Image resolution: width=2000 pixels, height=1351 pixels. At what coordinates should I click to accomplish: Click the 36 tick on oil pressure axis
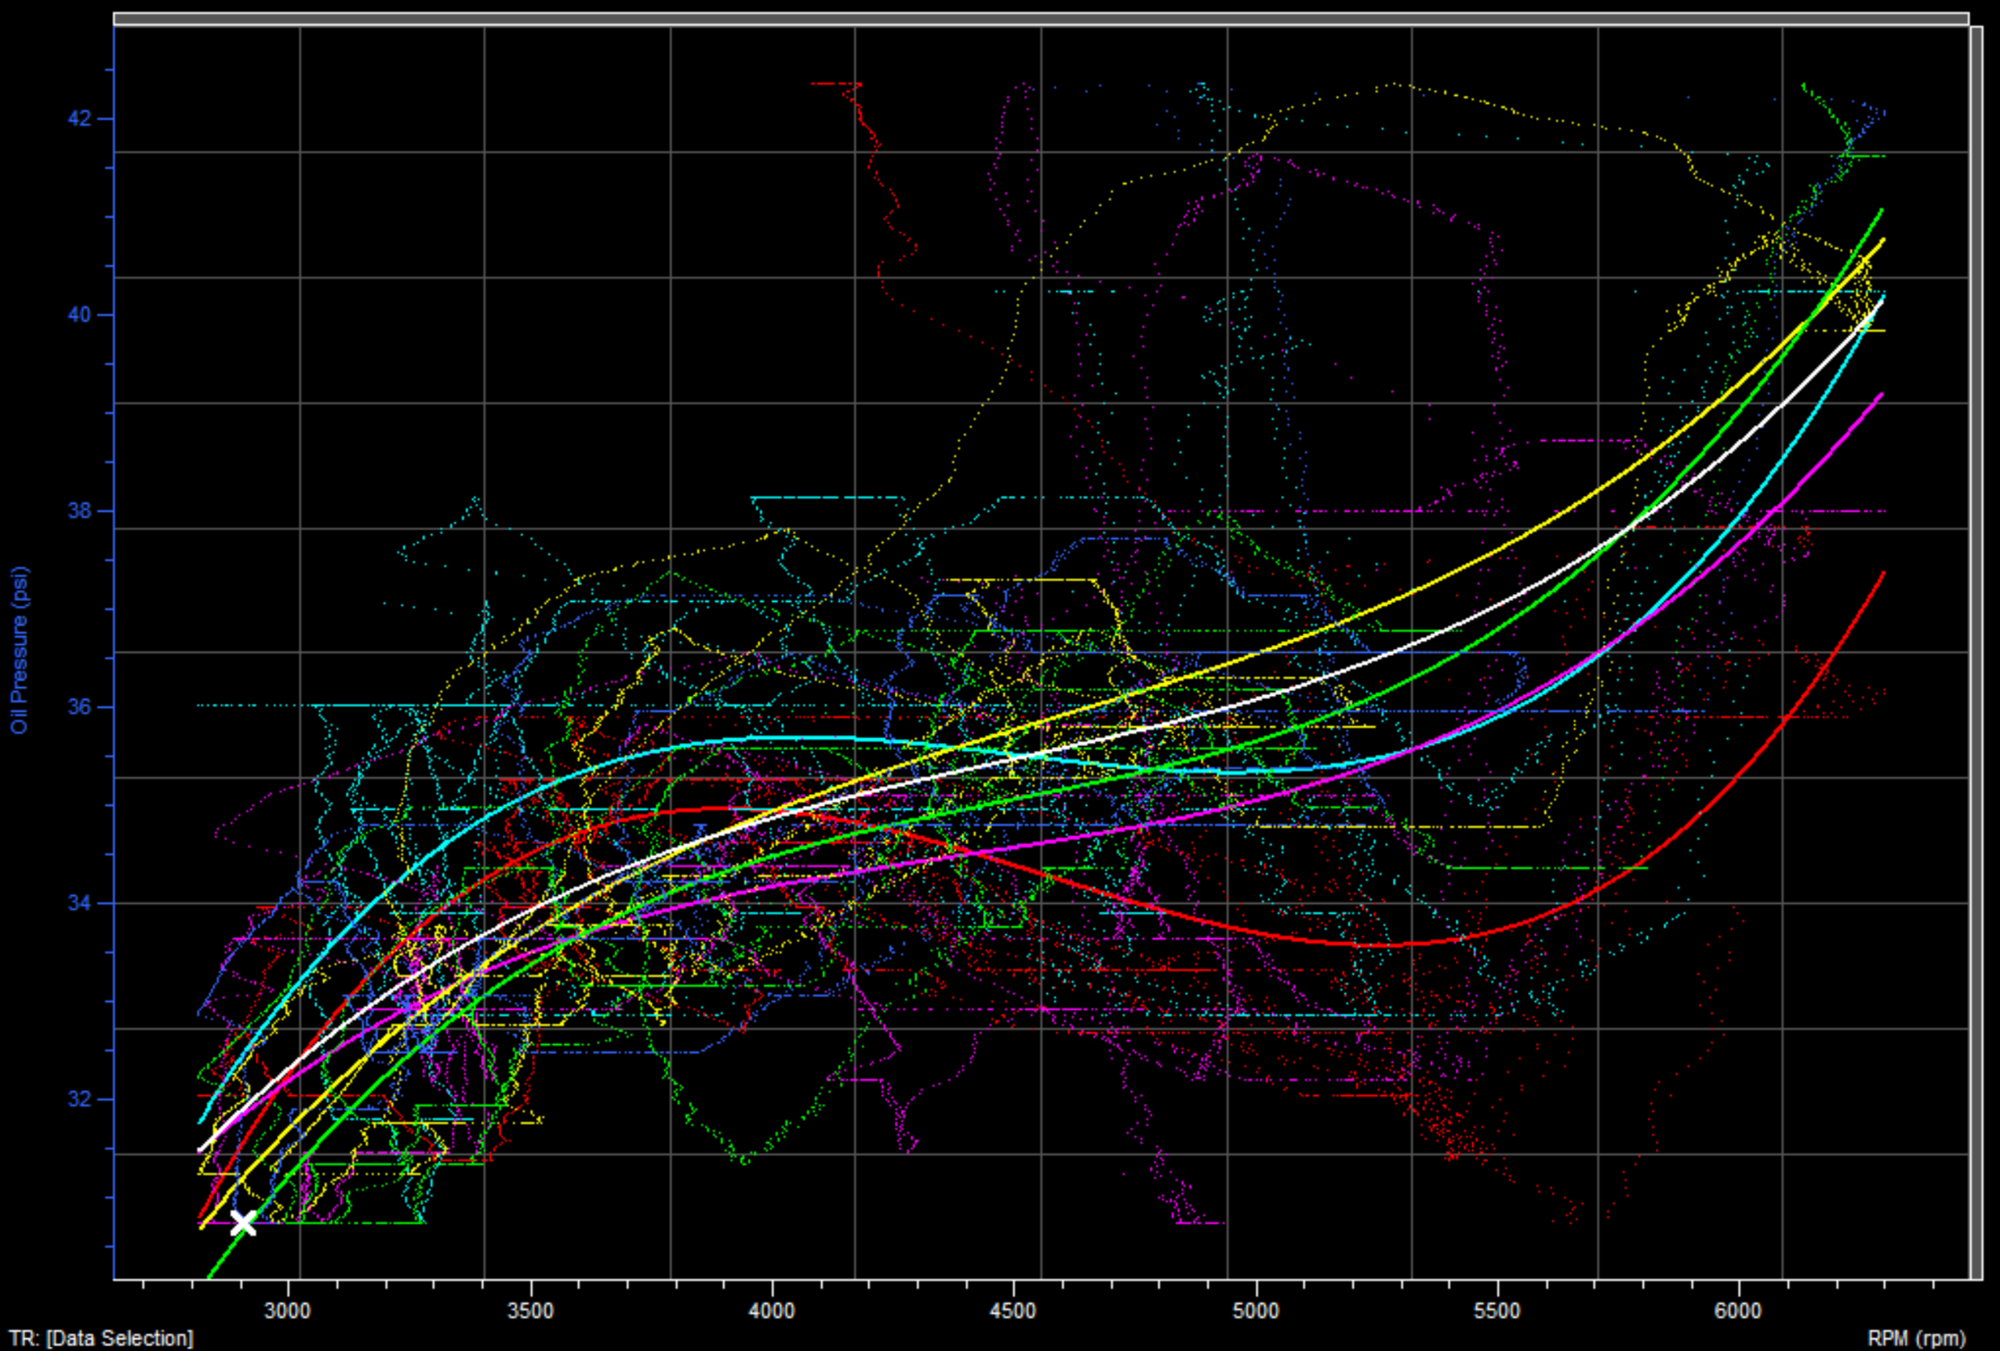(x=79, y=707)
